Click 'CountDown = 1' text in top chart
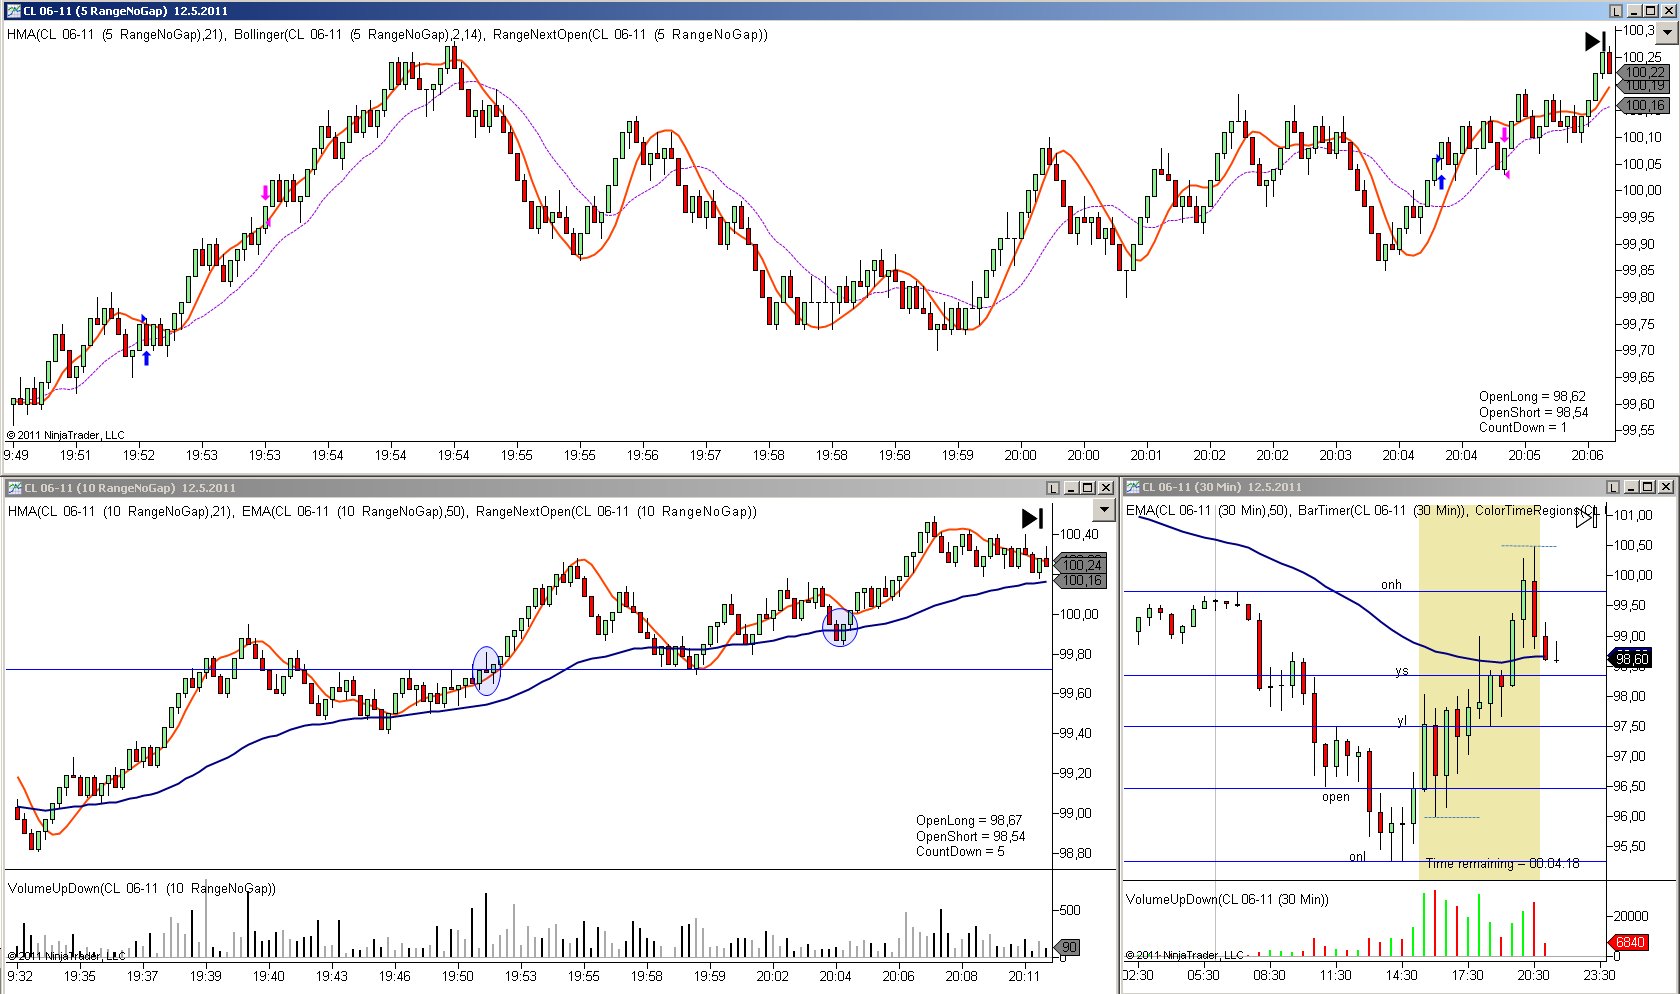 point(1523,427)
